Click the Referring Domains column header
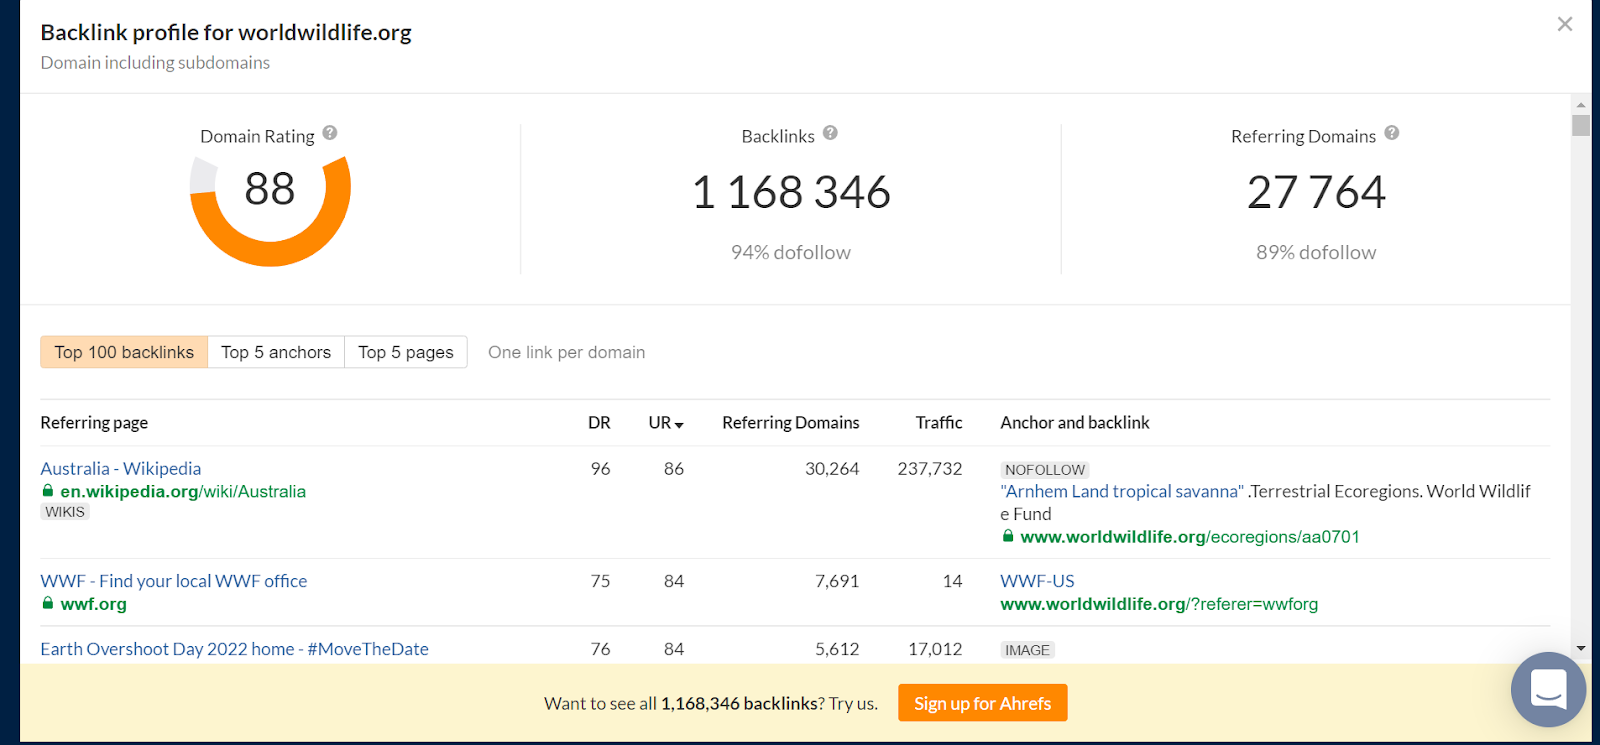1600x745 pixels. click(791, 423)
